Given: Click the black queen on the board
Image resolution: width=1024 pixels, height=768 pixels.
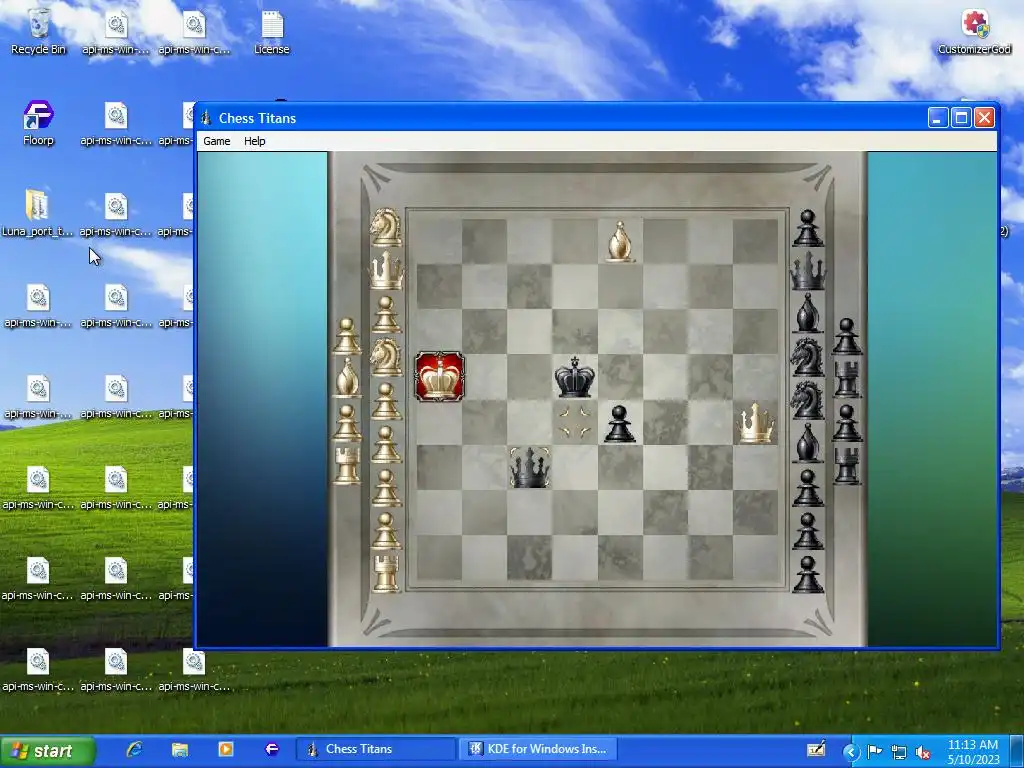Looking at the screenshot, I should pyautogui.click(x=530, y=467).
